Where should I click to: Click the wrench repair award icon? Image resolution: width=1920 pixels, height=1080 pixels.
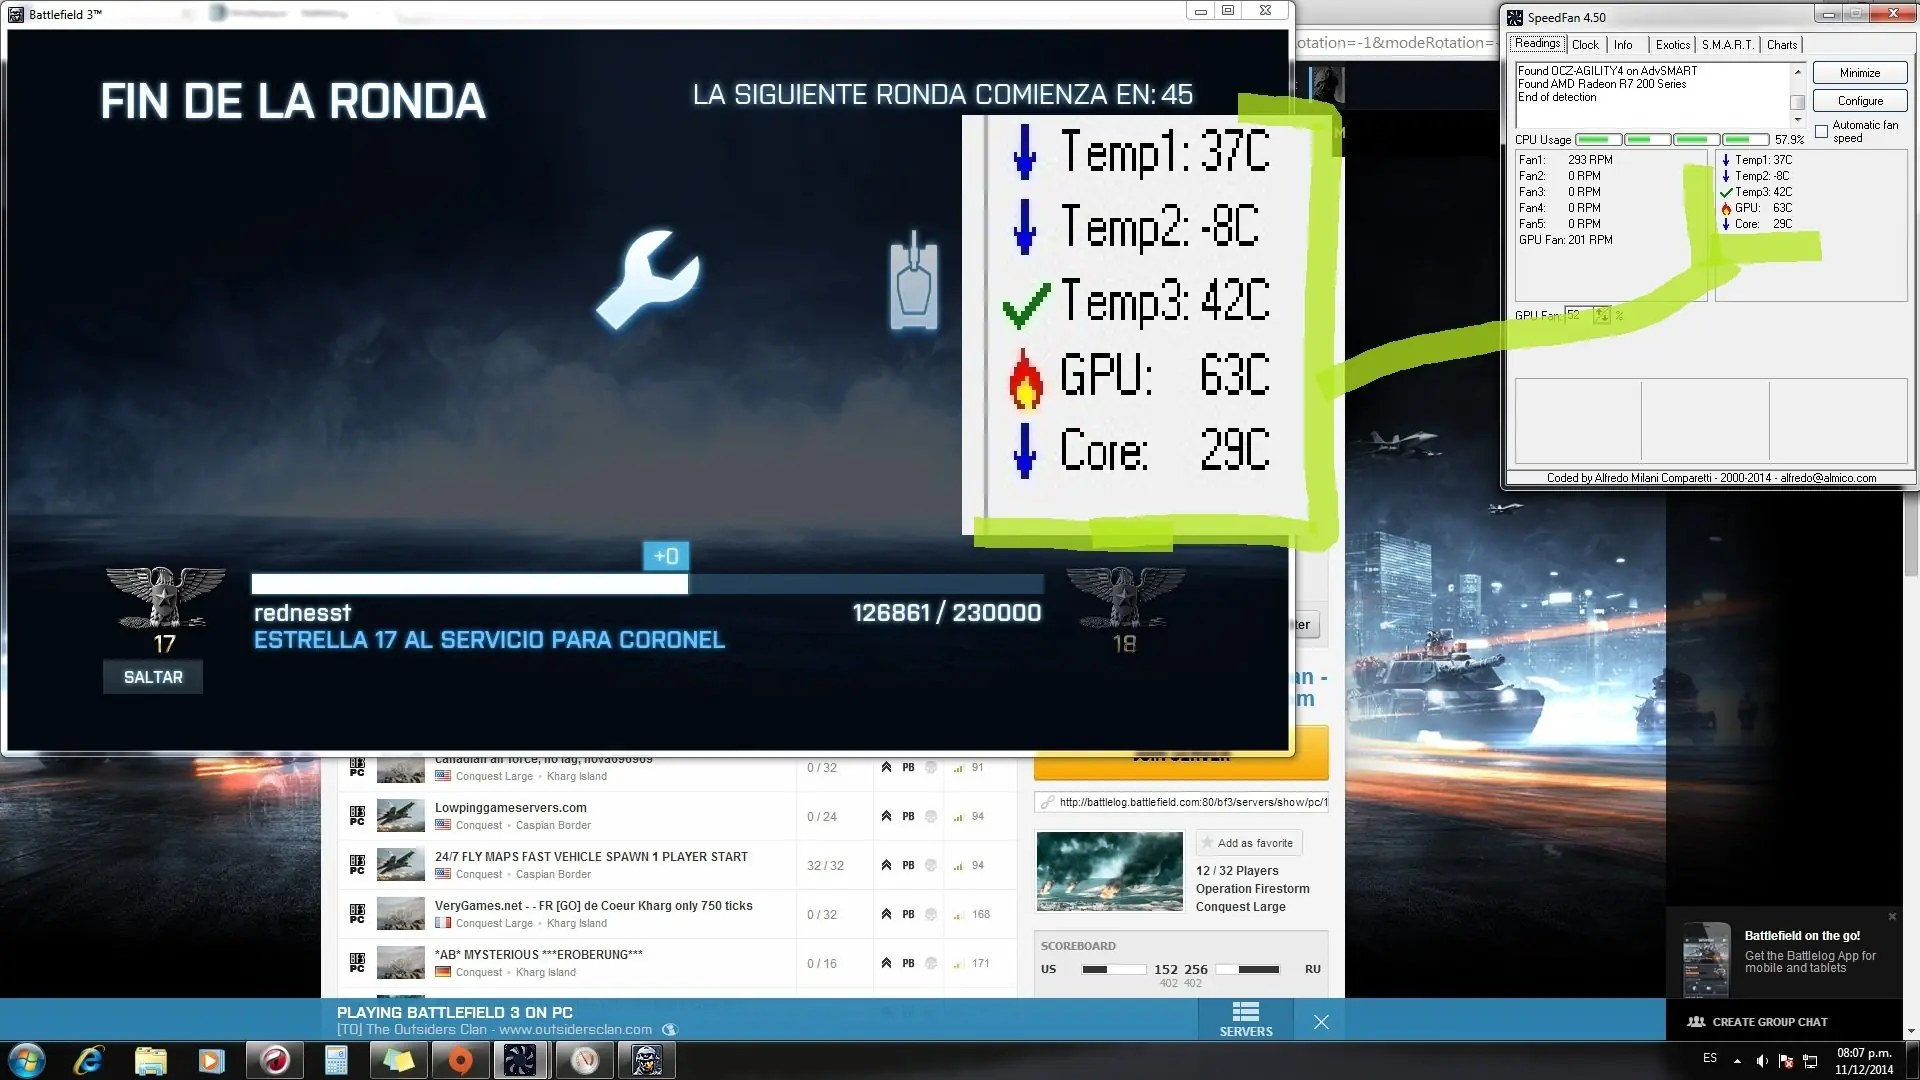(648, 280)
